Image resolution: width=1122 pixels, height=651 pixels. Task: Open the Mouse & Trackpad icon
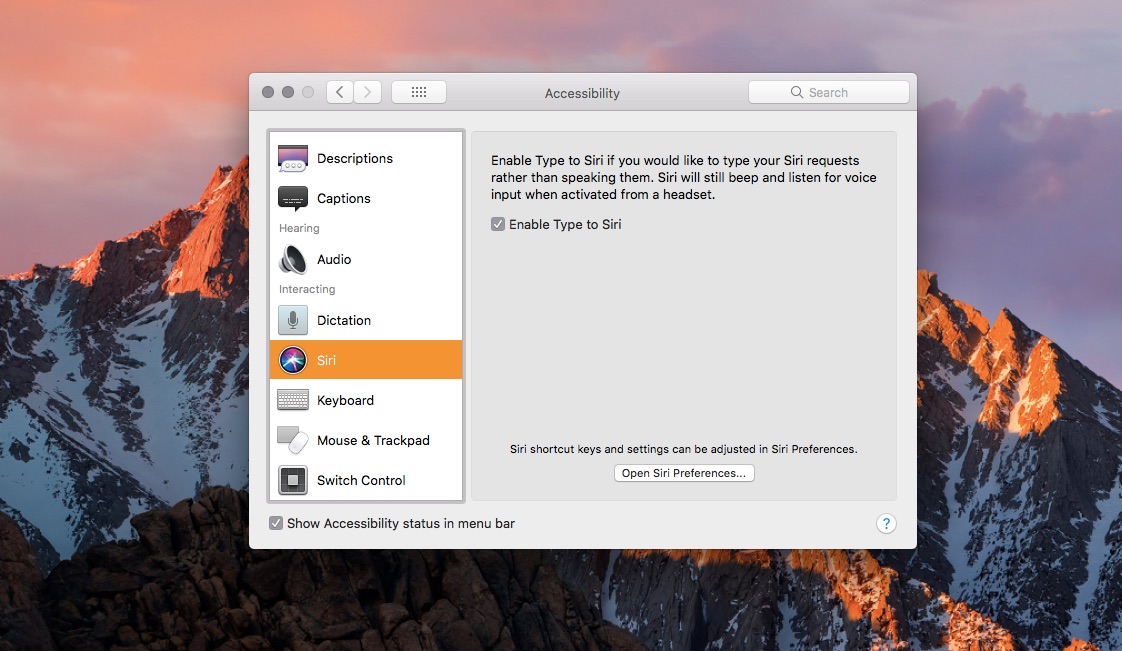pos(293,440)
